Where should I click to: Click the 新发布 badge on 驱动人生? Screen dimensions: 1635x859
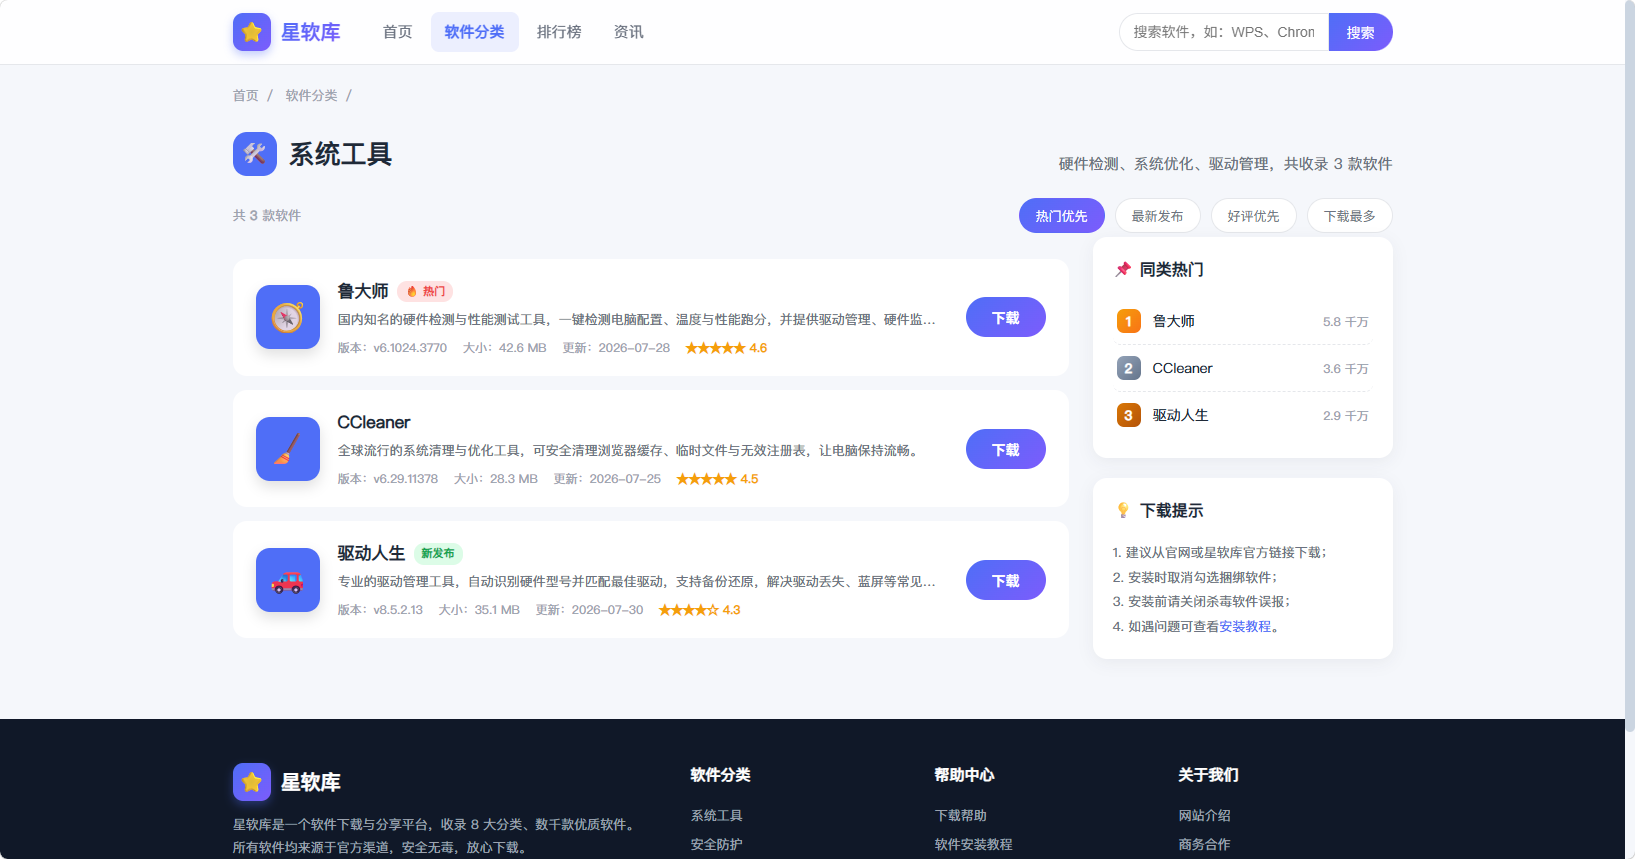(x=438, y=553)
